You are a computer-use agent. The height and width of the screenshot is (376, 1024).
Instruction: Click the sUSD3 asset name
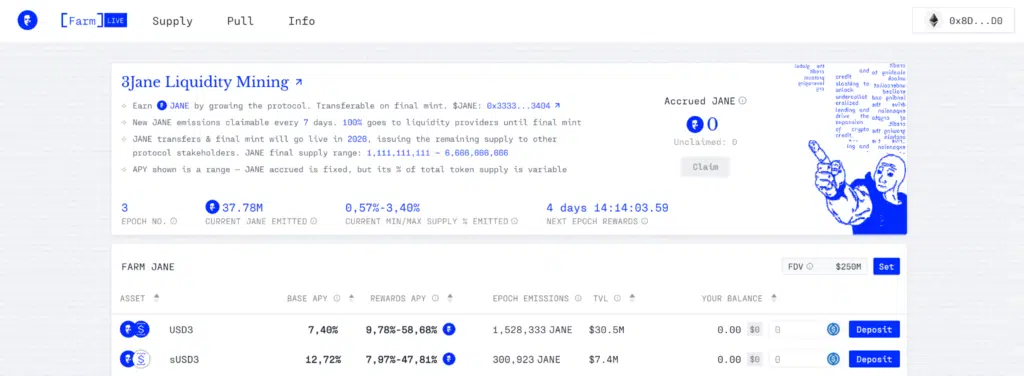point(184,359)
